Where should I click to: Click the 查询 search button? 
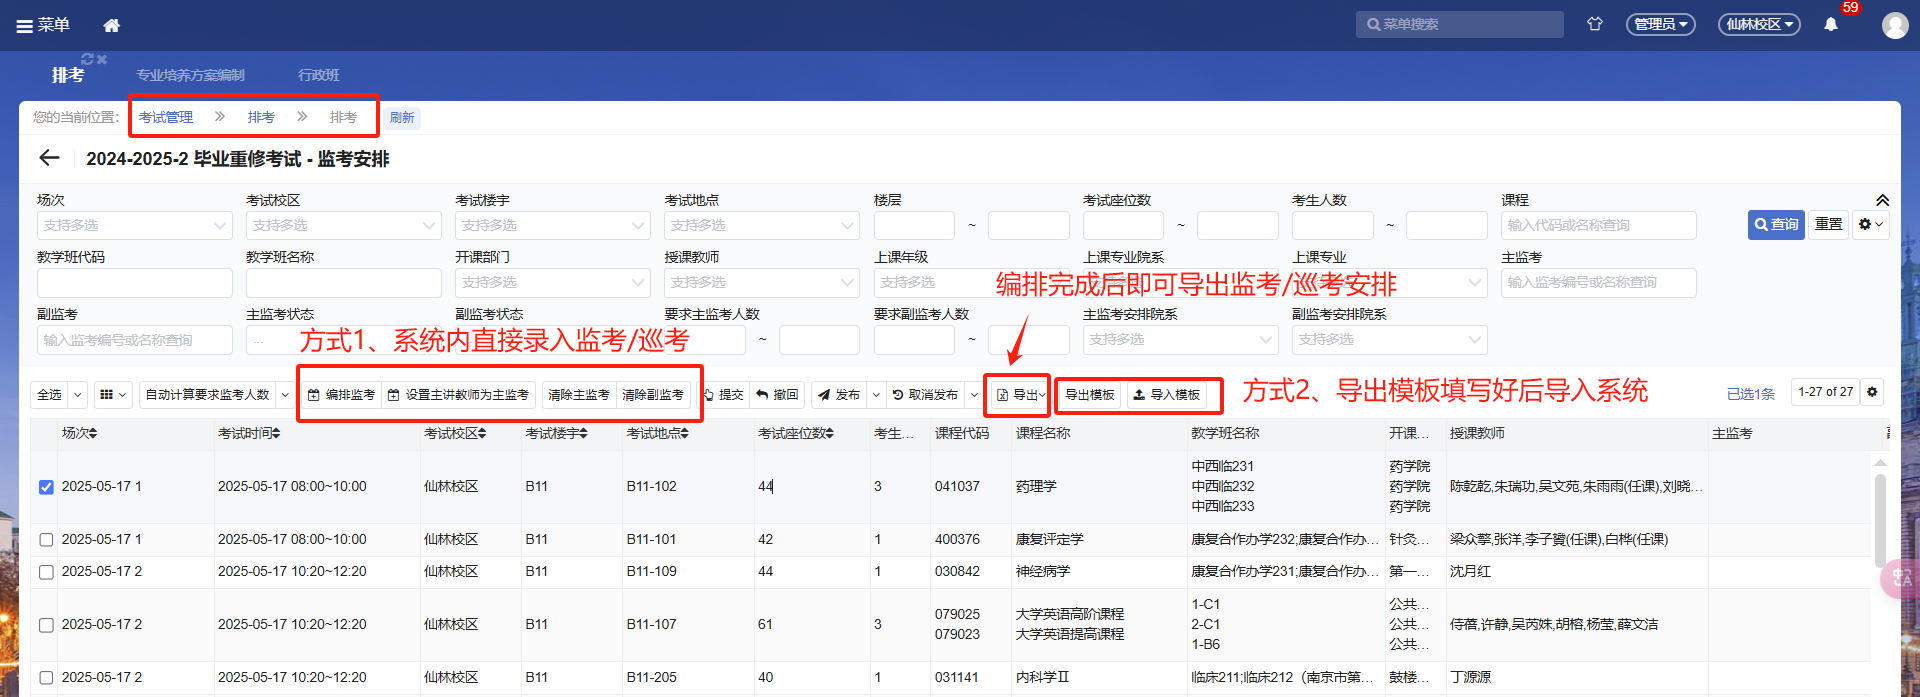click(x=1776, y=224)
